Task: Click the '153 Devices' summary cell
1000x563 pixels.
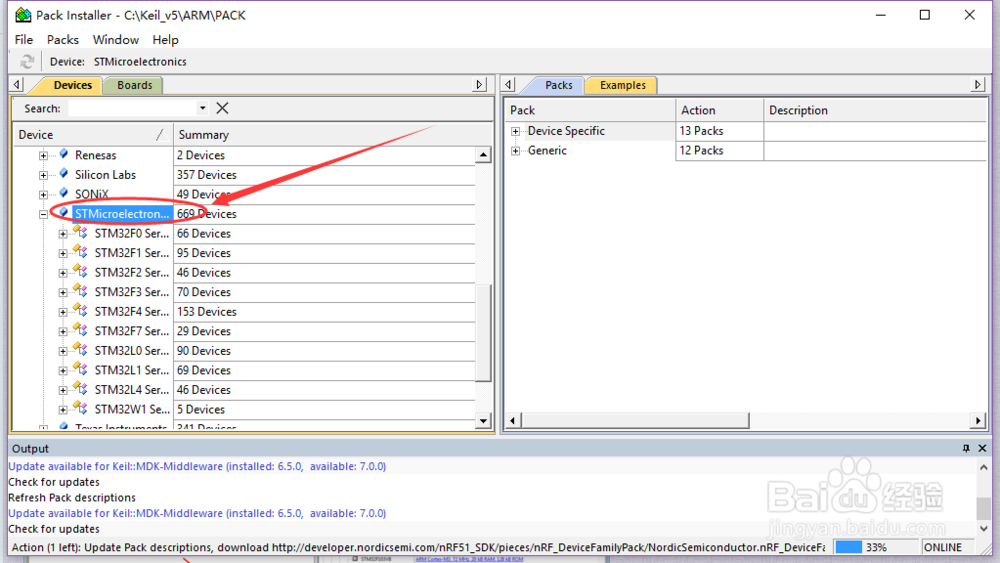Action: (x=325, y=312)
